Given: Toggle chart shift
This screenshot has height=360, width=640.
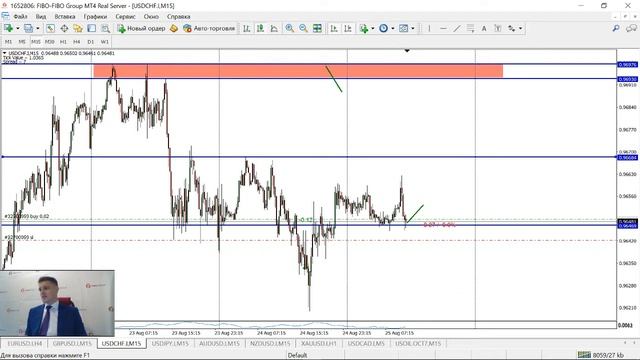Looking at the screenshot, I should 348,28.
